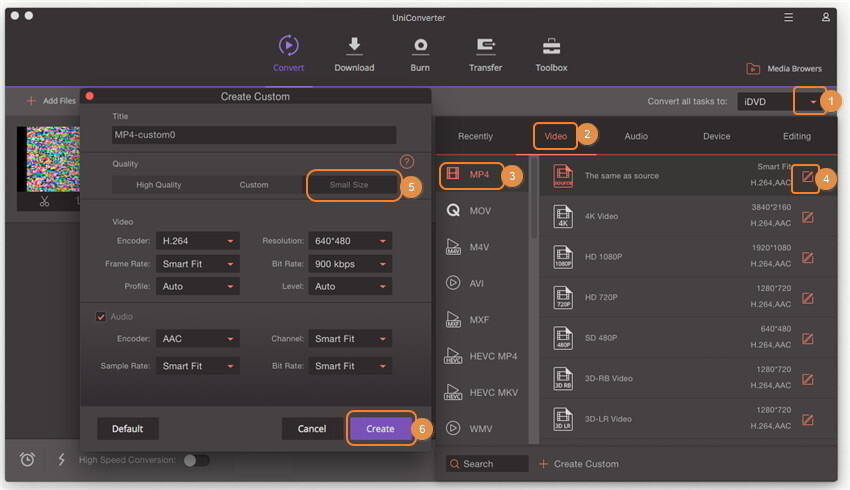
Task: Choose Small Size quality option
Action: pos(349,185)
